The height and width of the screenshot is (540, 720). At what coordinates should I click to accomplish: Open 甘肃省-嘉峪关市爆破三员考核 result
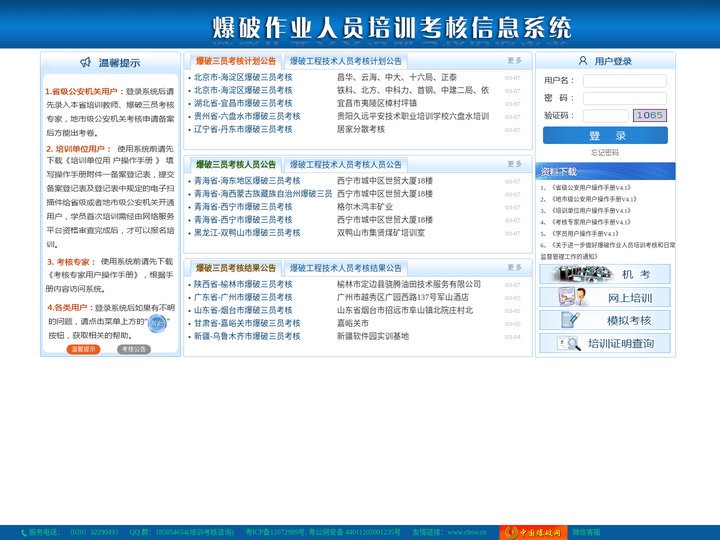[247, 323]
